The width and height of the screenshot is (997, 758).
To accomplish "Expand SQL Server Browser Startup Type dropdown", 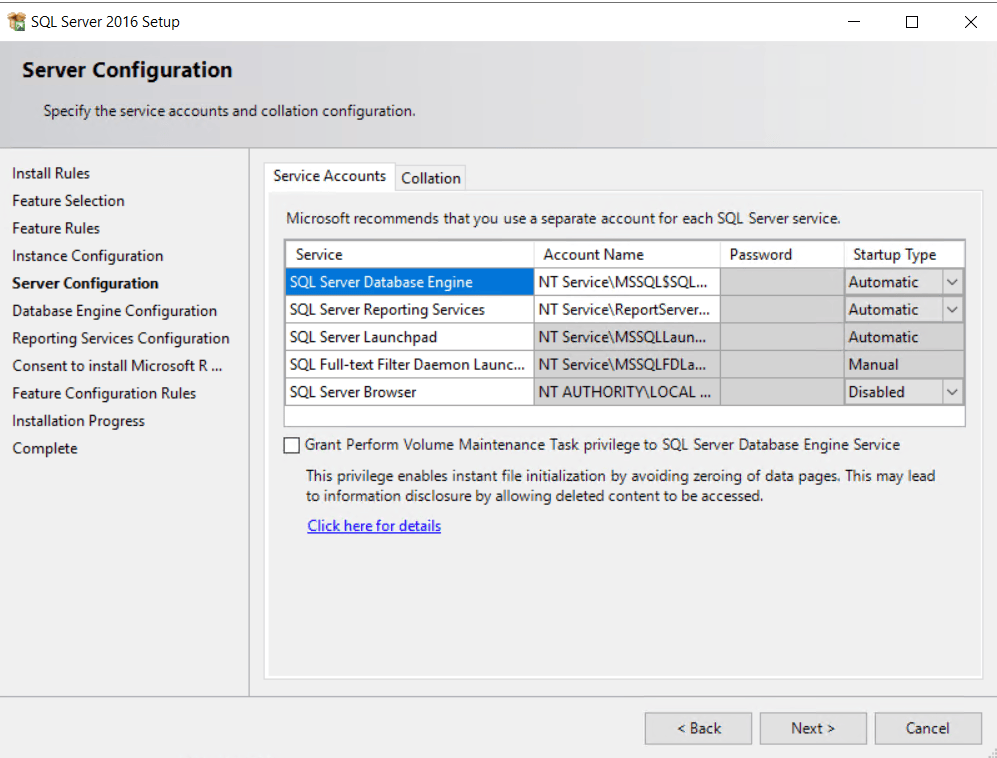I will 952,391.
